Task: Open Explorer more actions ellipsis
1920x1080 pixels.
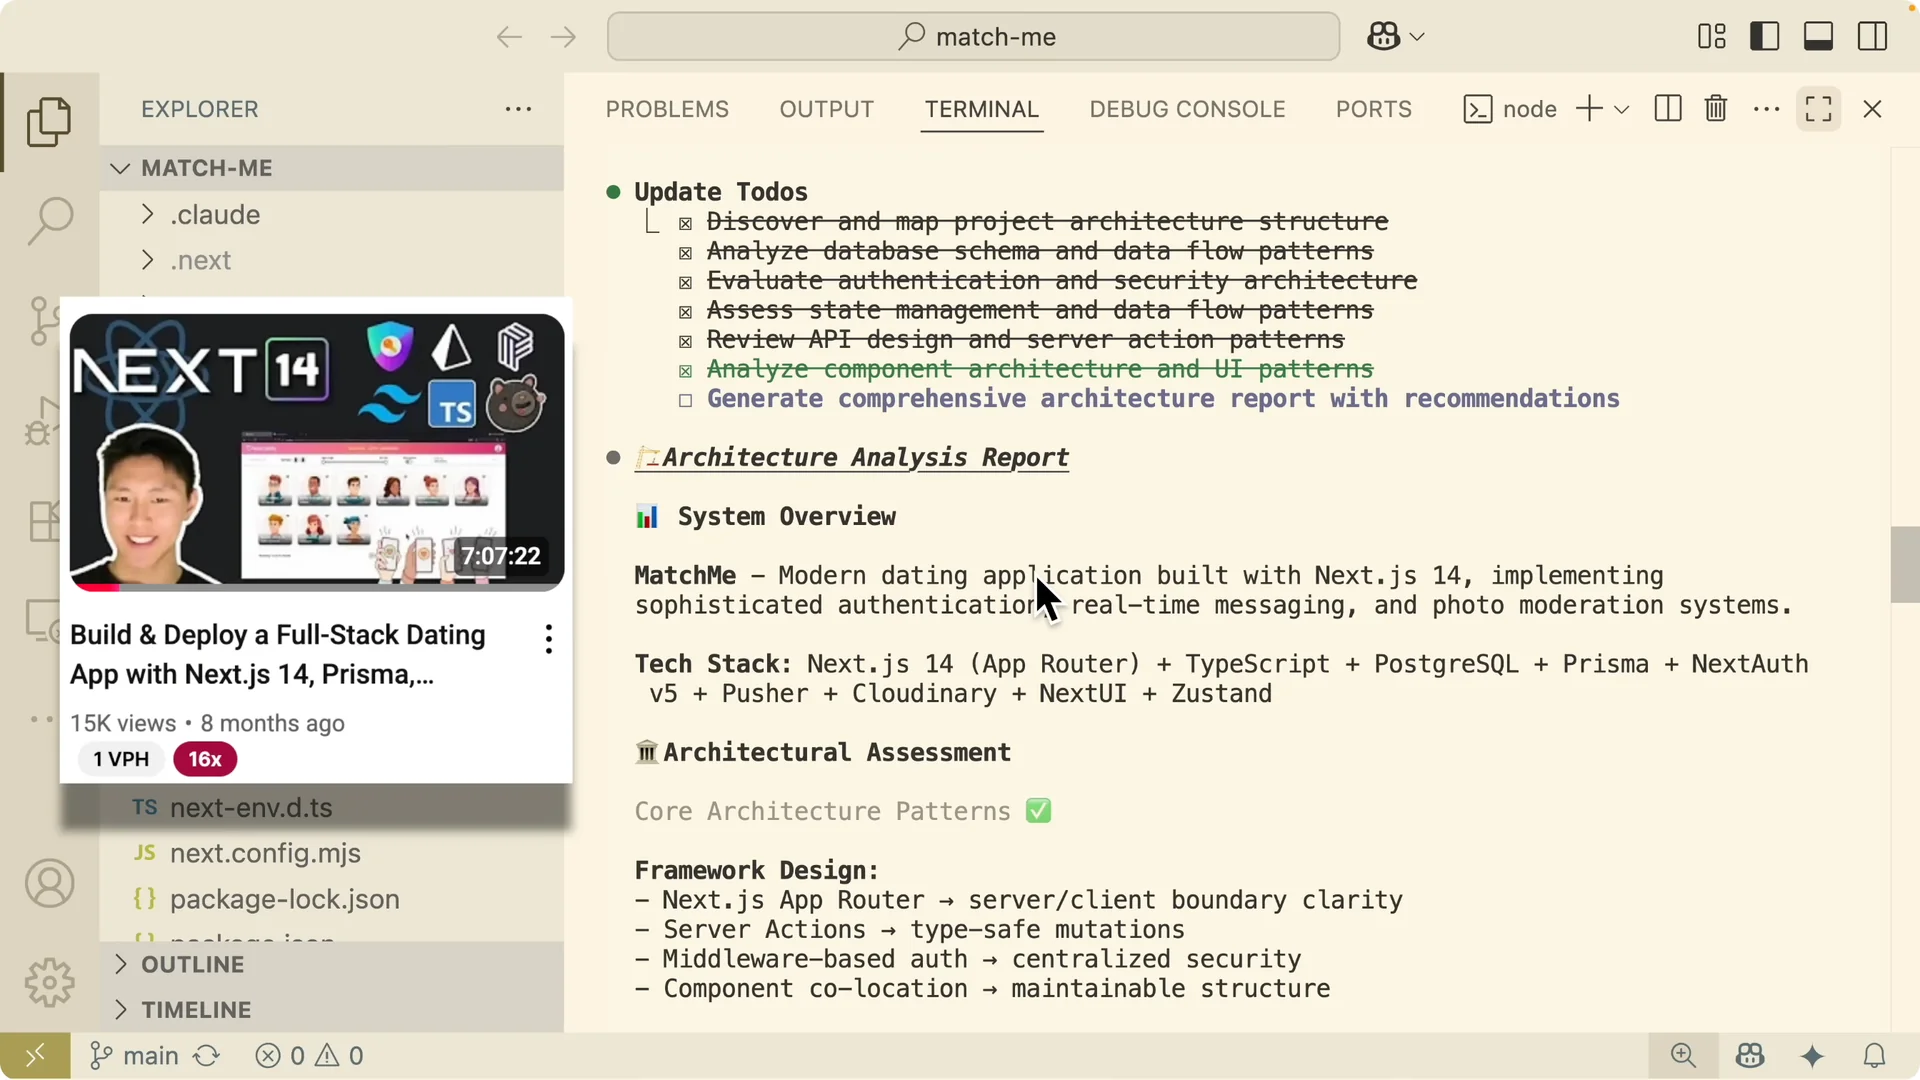Action: (x=518, y=109)
